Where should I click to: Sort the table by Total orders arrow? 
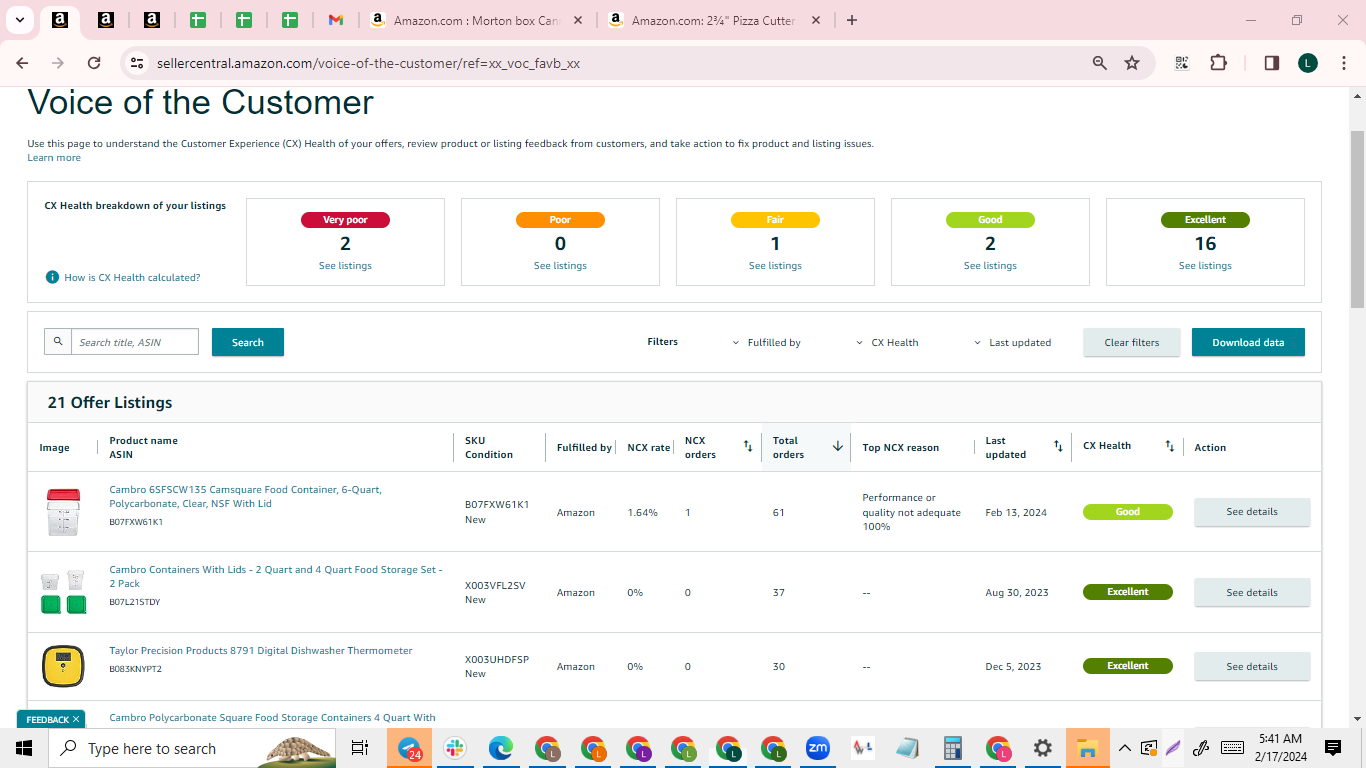coord(838,447)
